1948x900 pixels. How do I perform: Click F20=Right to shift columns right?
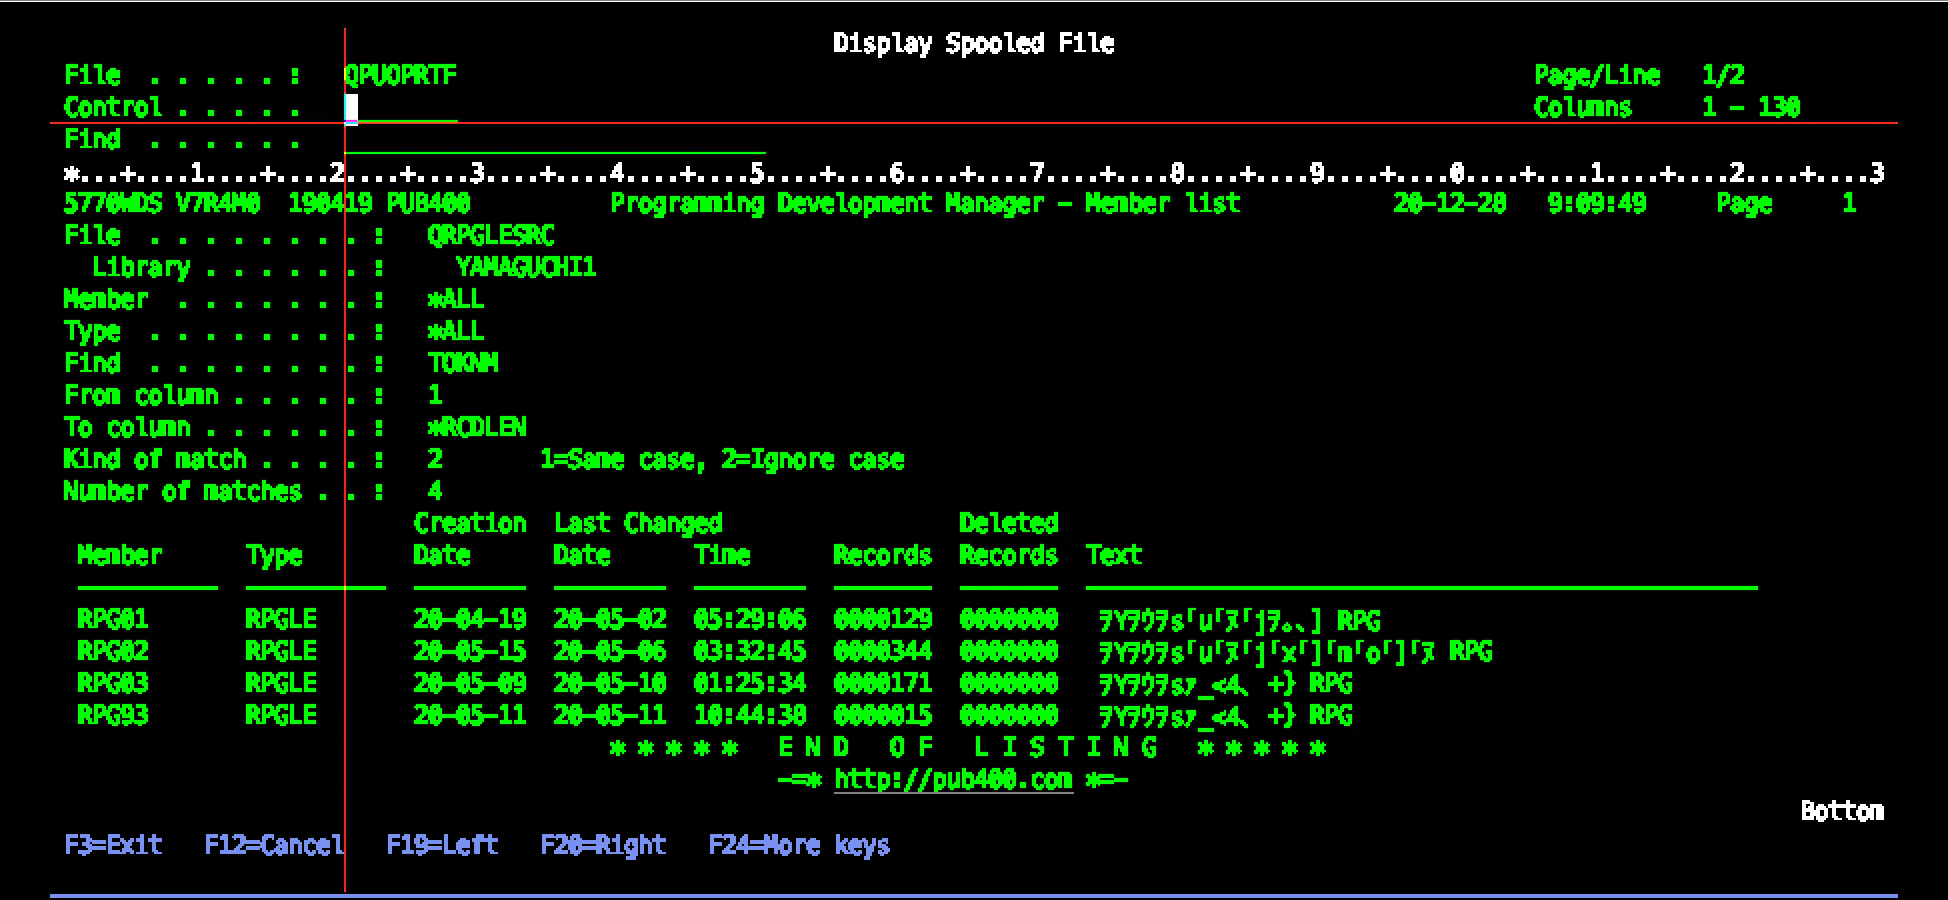(x=603, y=845)
